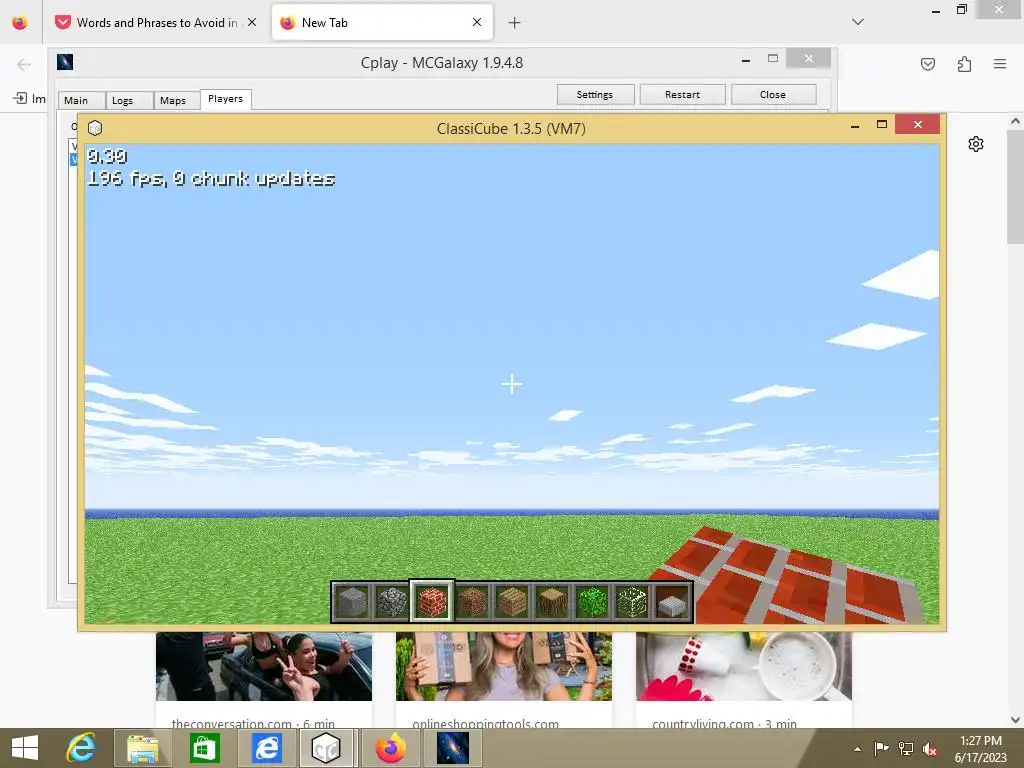
Task: Click the taskbar clock showing 1:27 PM
Action: [980, 749]
